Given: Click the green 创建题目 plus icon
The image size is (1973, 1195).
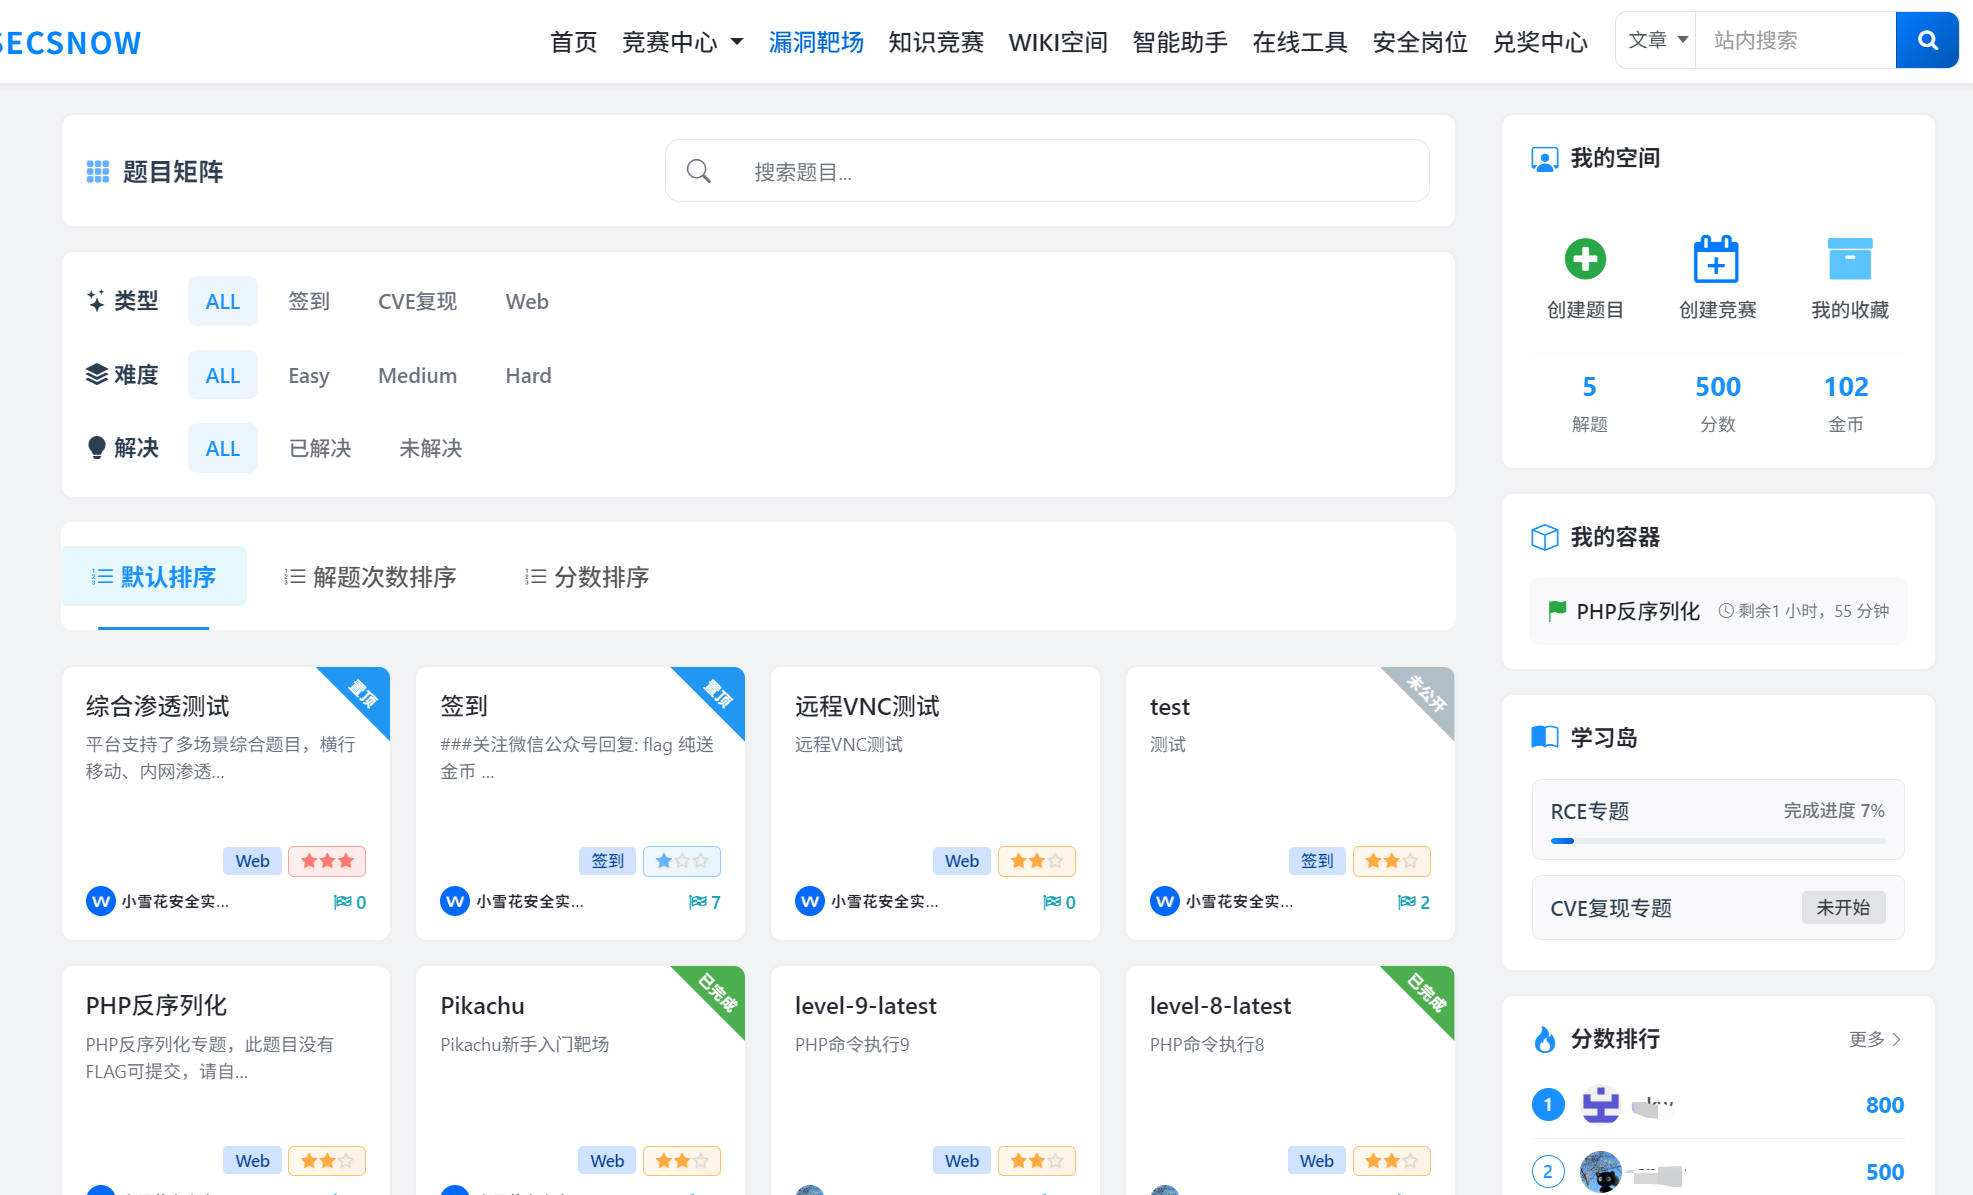Looking at the screenshot, I should (x=1585, y=259).
